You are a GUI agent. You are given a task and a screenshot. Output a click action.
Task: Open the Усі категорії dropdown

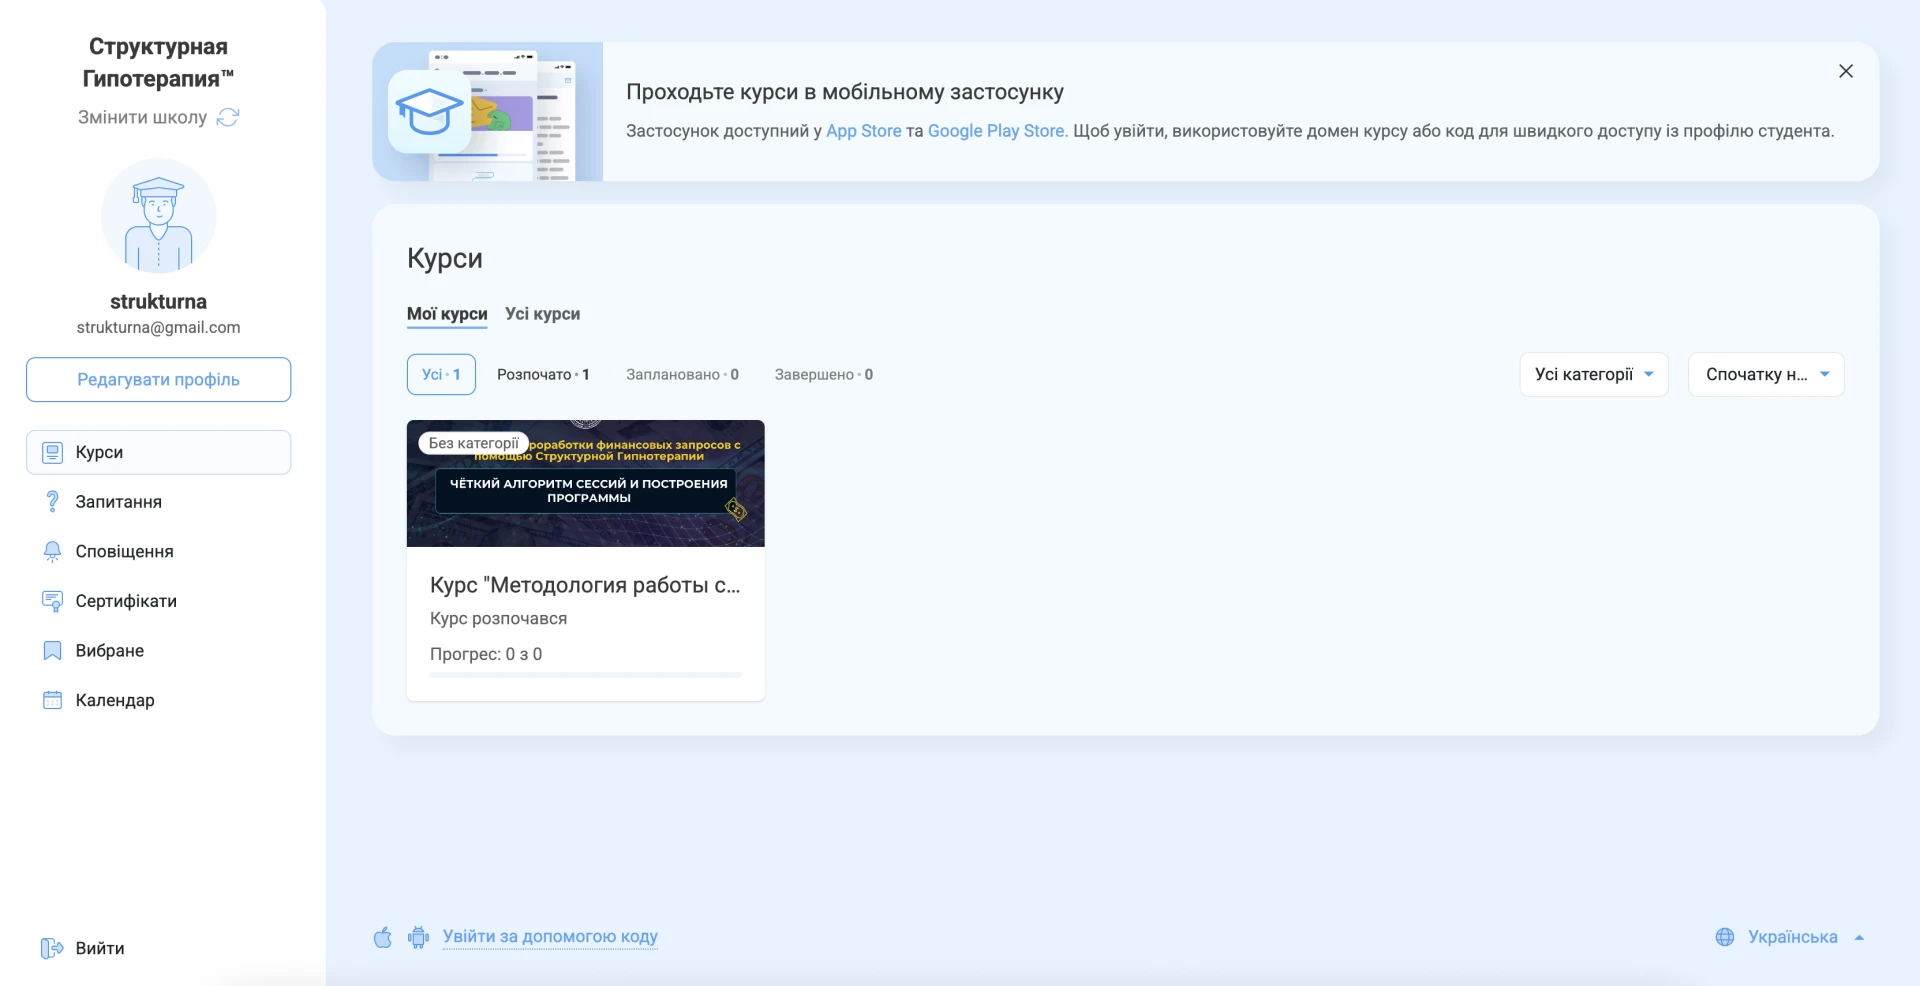(1593, 374)
